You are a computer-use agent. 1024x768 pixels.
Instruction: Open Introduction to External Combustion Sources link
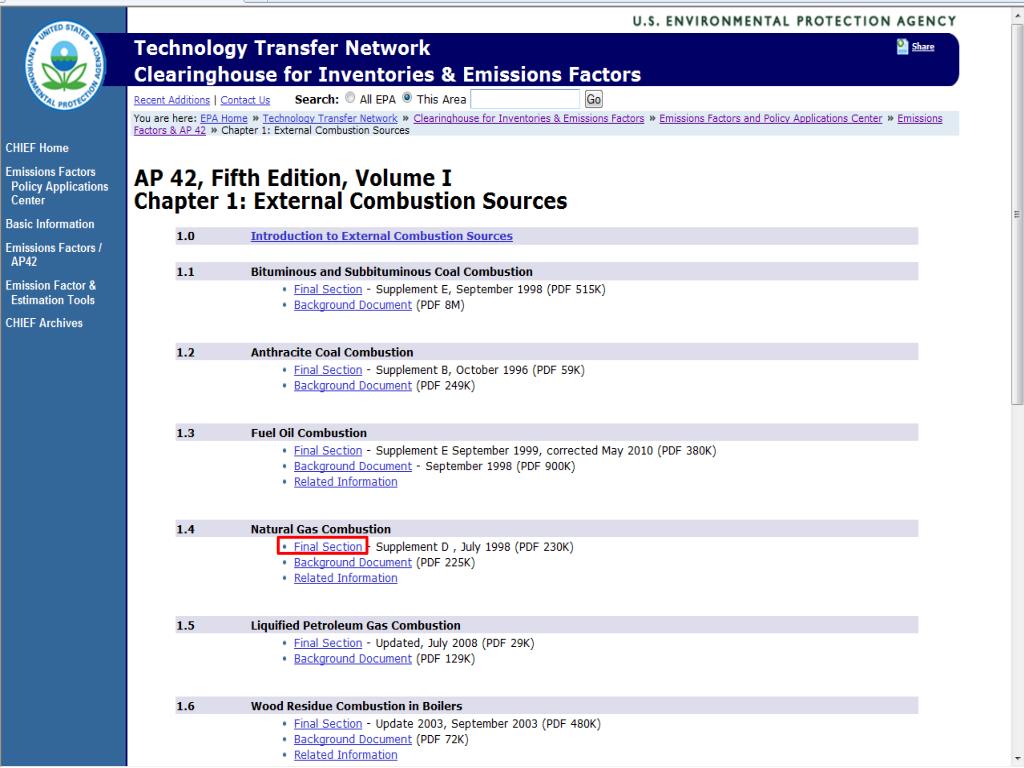click(381, 236)
